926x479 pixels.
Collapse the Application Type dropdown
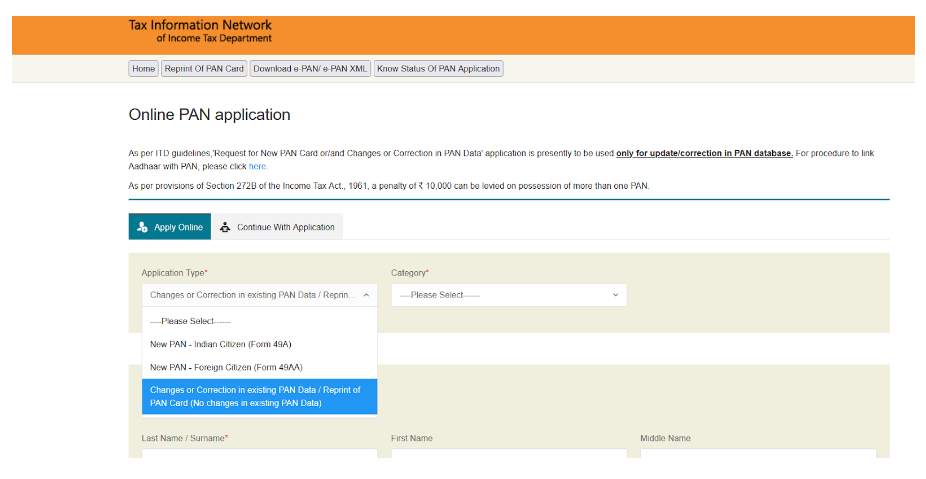click(259, 295)
